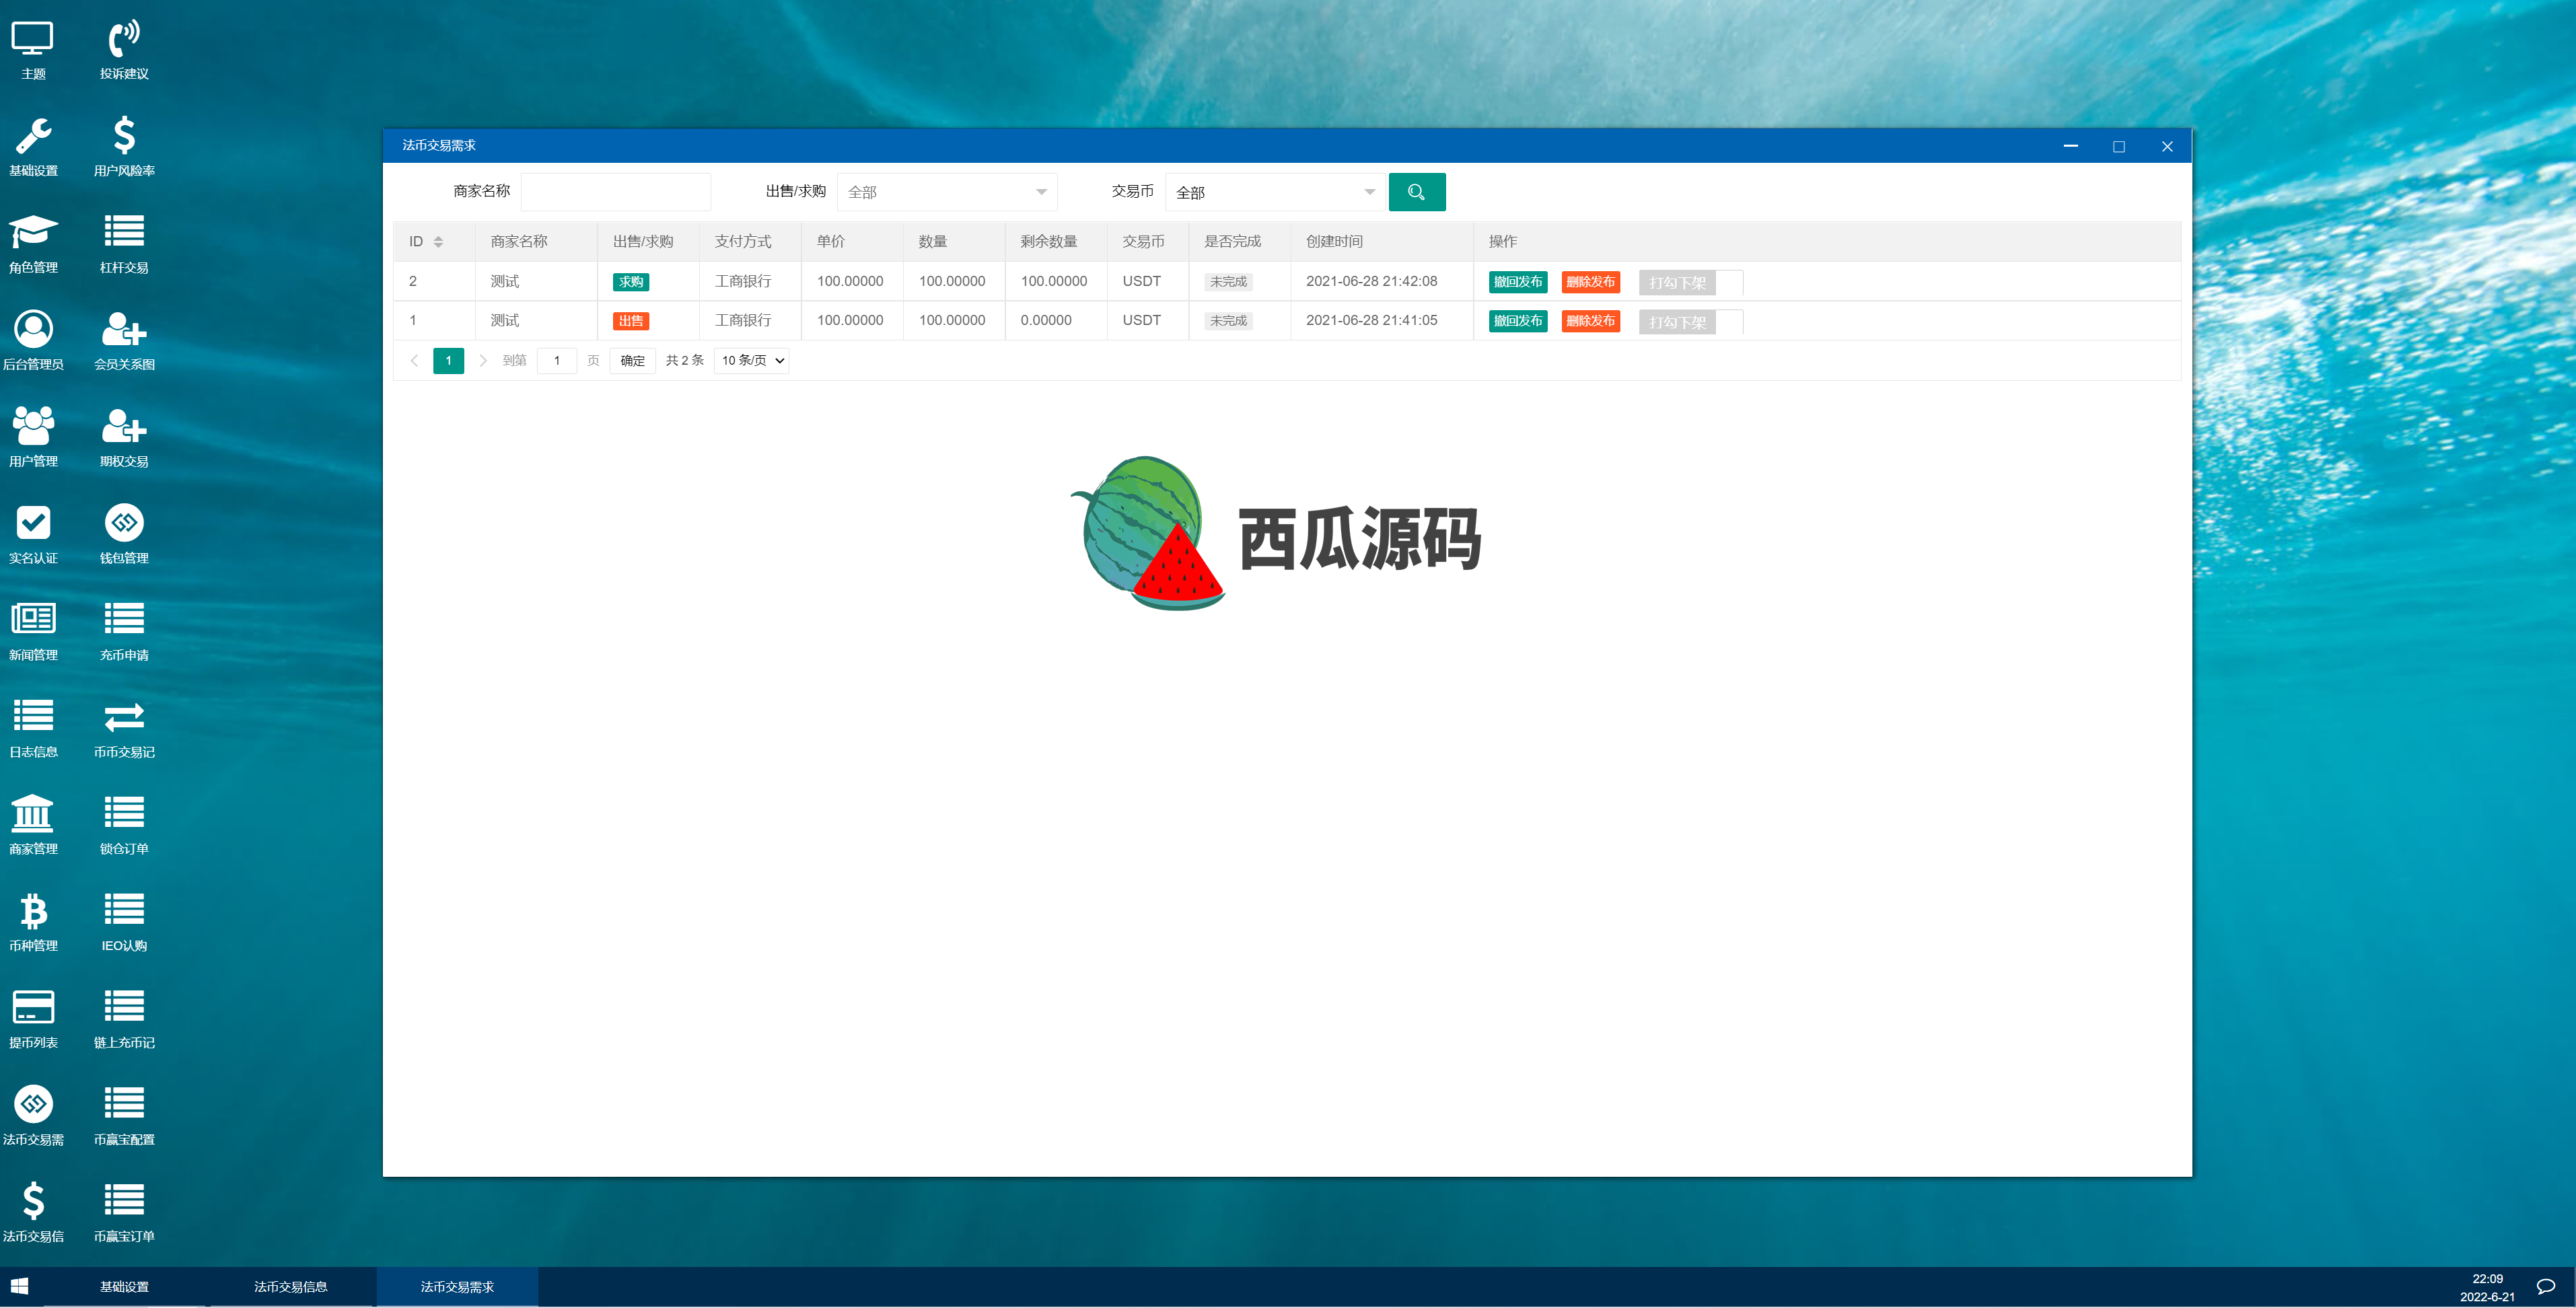Open 币赢宝配置 icon
Viewport: 2576px width, 1308px height.
click(x=124, y=1117)
